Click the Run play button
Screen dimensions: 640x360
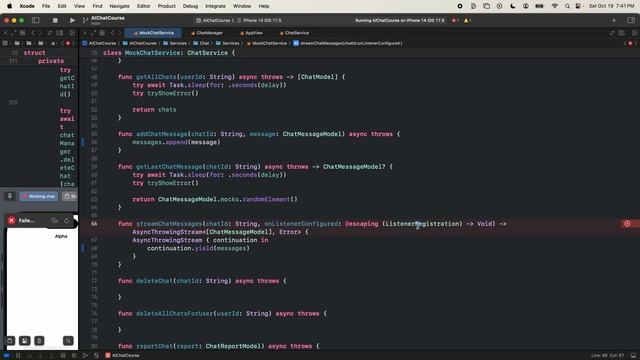pyautogui.click(x=72, y=20)
